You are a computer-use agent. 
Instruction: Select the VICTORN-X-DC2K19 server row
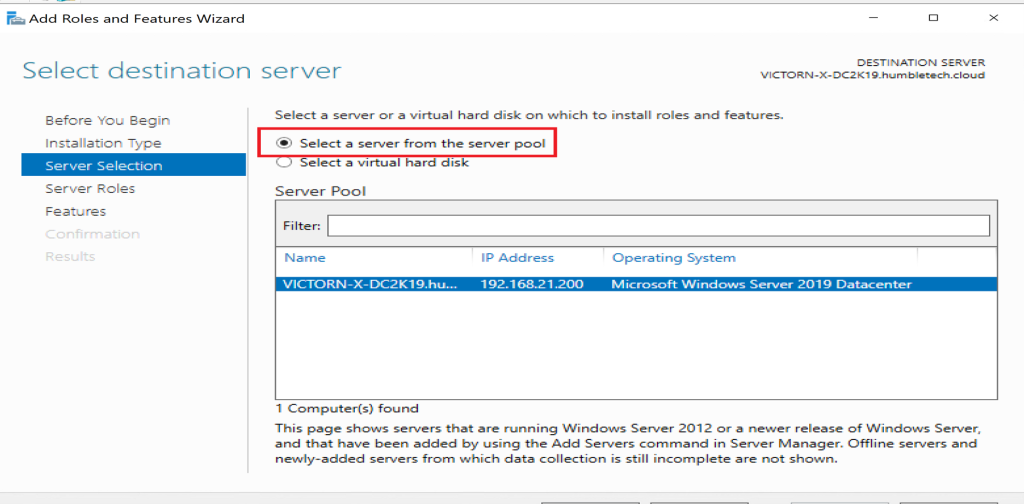(x=370, y=284)
